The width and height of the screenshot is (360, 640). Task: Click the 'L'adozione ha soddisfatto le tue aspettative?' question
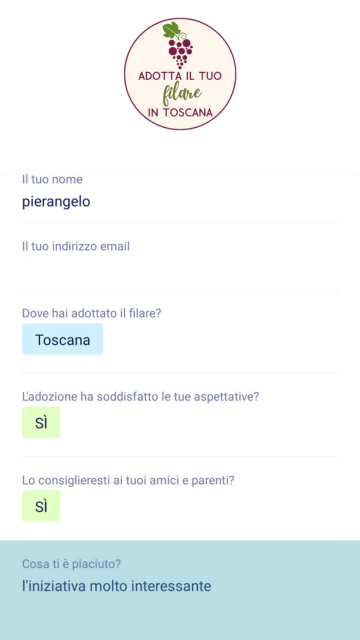(140, 397)
